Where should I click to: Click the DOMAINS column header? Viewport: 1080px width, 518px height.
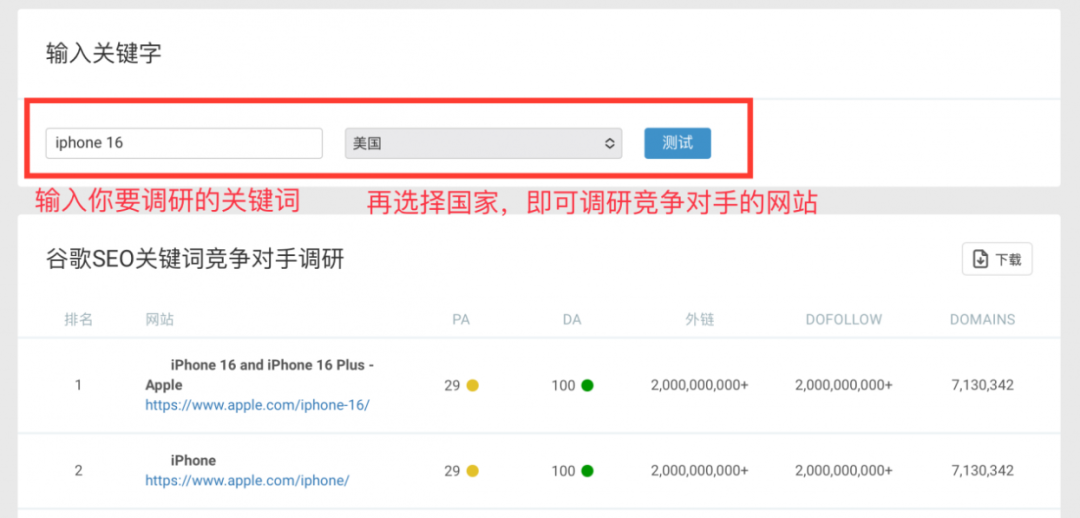982,320
